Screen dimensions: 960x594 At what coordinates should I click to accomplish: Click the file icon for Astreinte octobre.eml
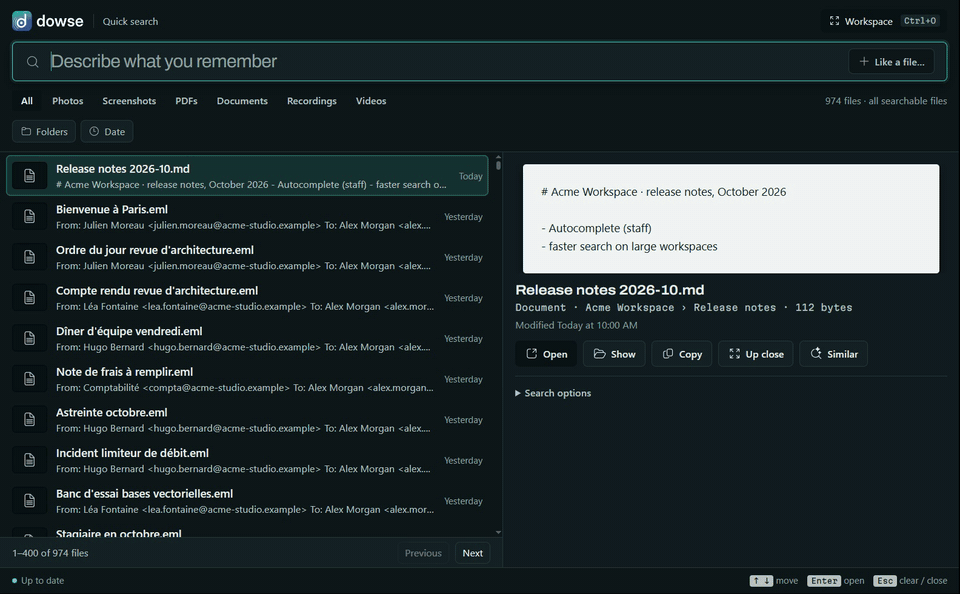[x=29, y=419]
